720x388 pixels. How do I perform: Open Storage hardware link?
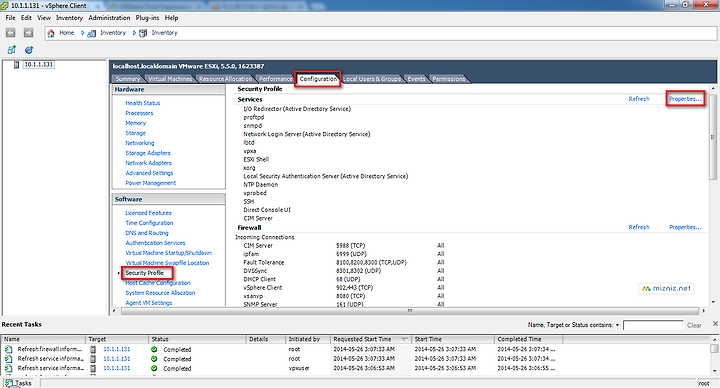point(135,133)
